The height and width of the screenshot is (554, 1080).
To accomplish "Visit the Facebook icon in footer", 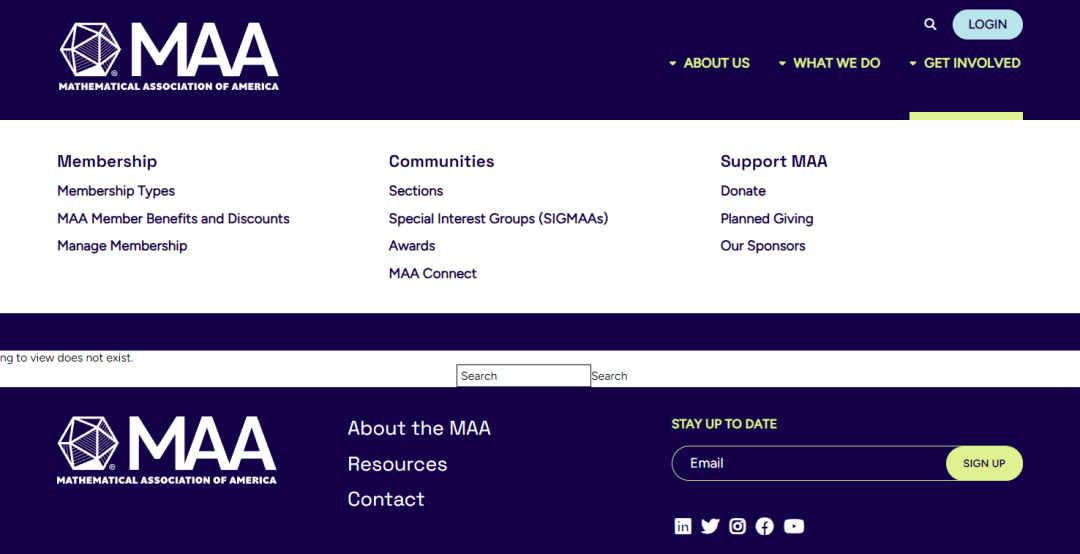I will click(765, 526).
